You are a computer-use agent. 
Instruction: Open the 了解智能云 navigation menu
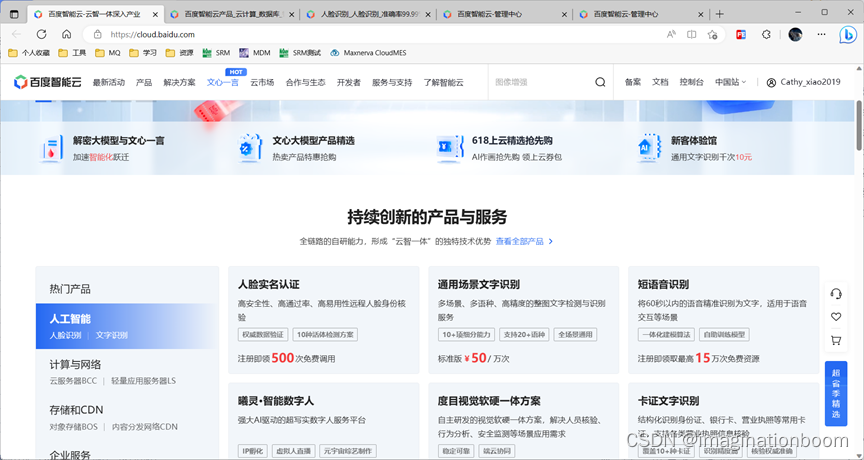pos(444,82)
